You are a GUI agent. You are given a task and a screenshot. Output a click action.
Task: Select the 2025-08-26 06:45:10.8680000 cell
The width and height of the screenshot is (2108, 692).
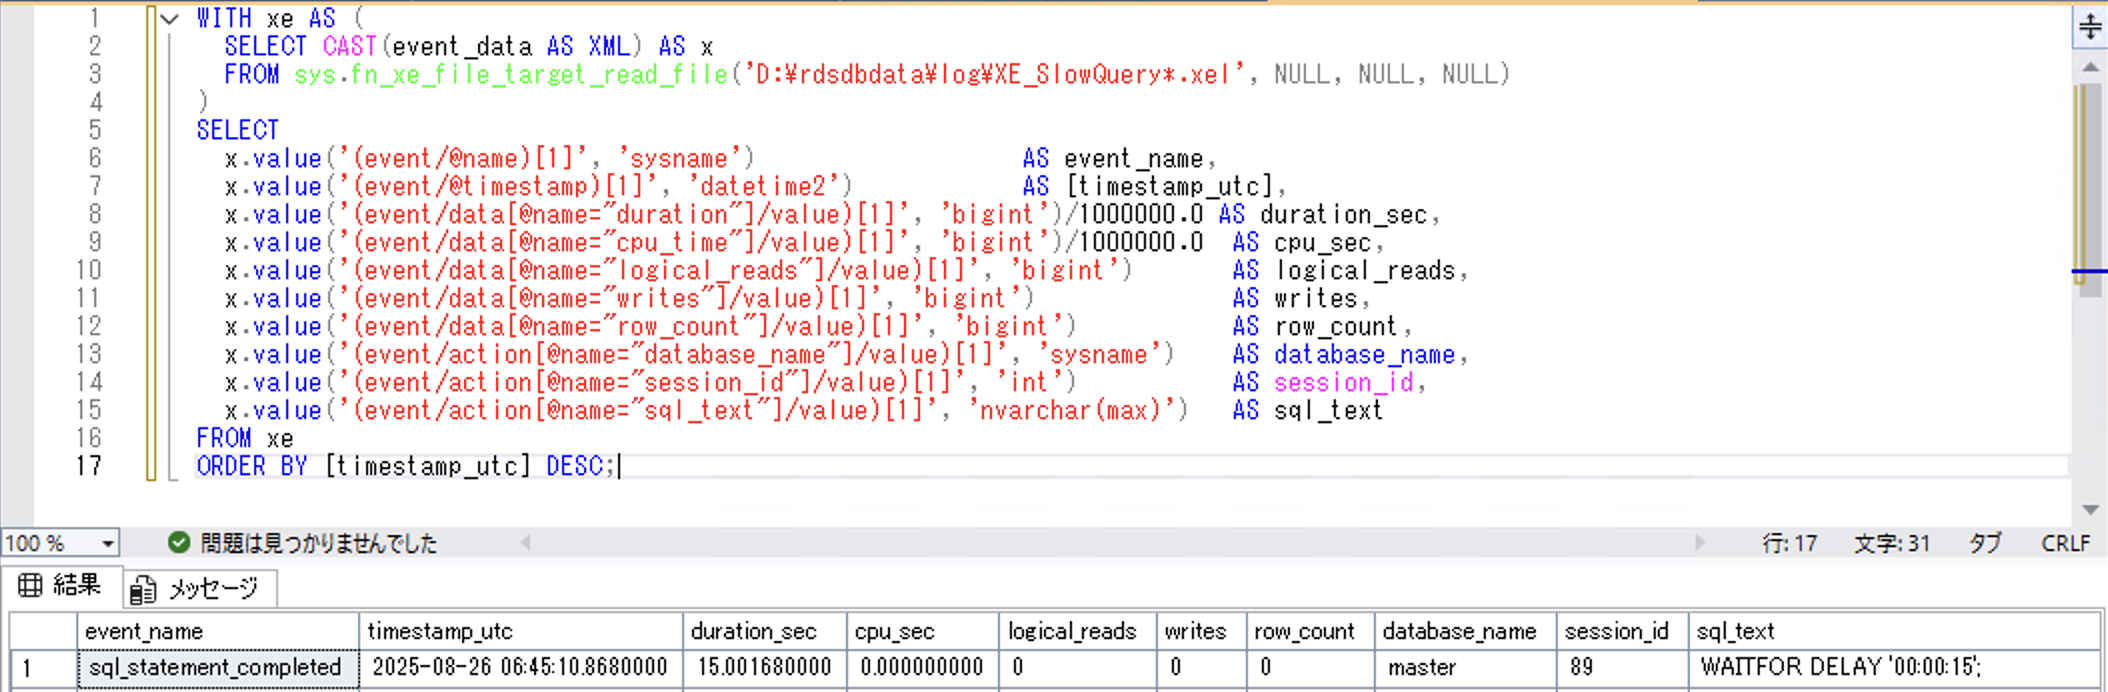pyautogui.click(x=521, y=668)
